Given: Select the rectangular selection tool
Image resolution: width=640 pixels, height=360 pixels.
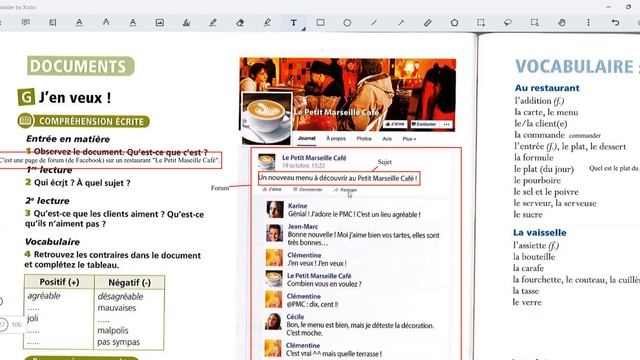Looking at the screenshot, I should click(x=534, y=22).
